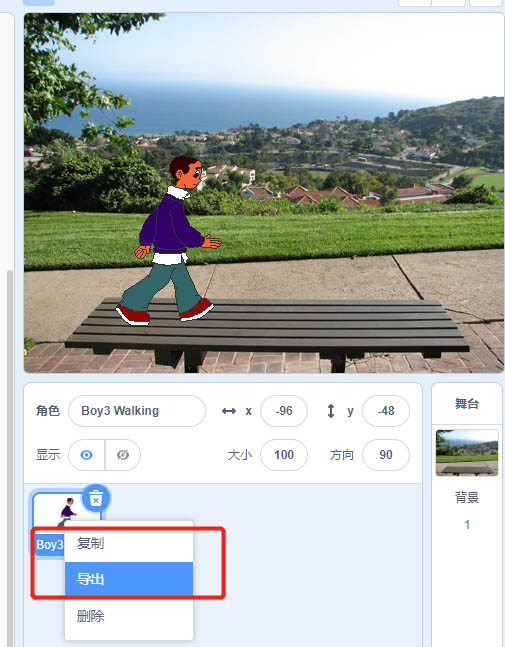Viewport: 505px width, 647px height.
Task: Click the horizontal arrows x icon
Action: click(x=229, y=411)
